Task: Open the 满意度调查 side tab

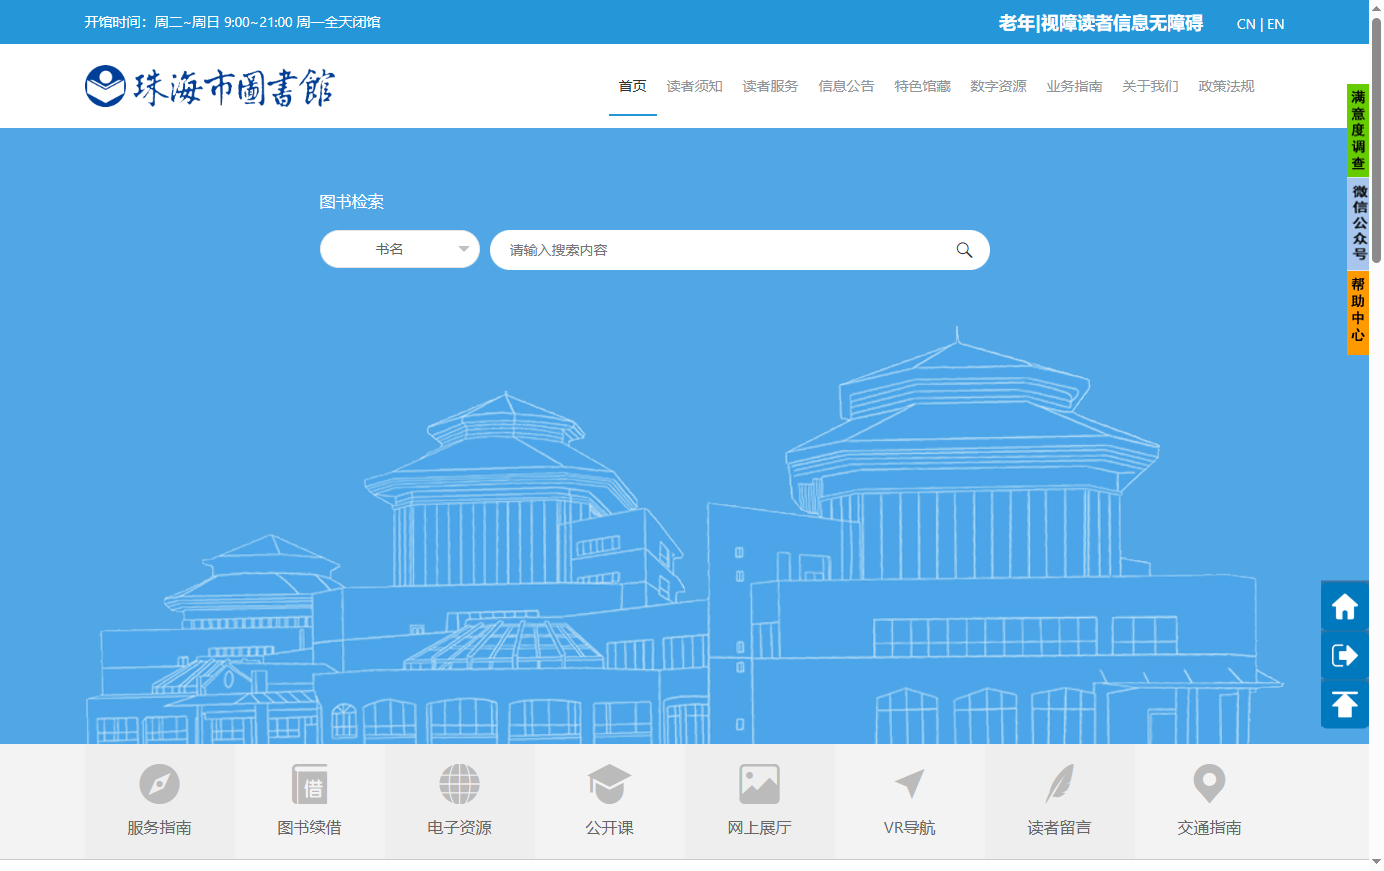Action: pos(1358,131)
